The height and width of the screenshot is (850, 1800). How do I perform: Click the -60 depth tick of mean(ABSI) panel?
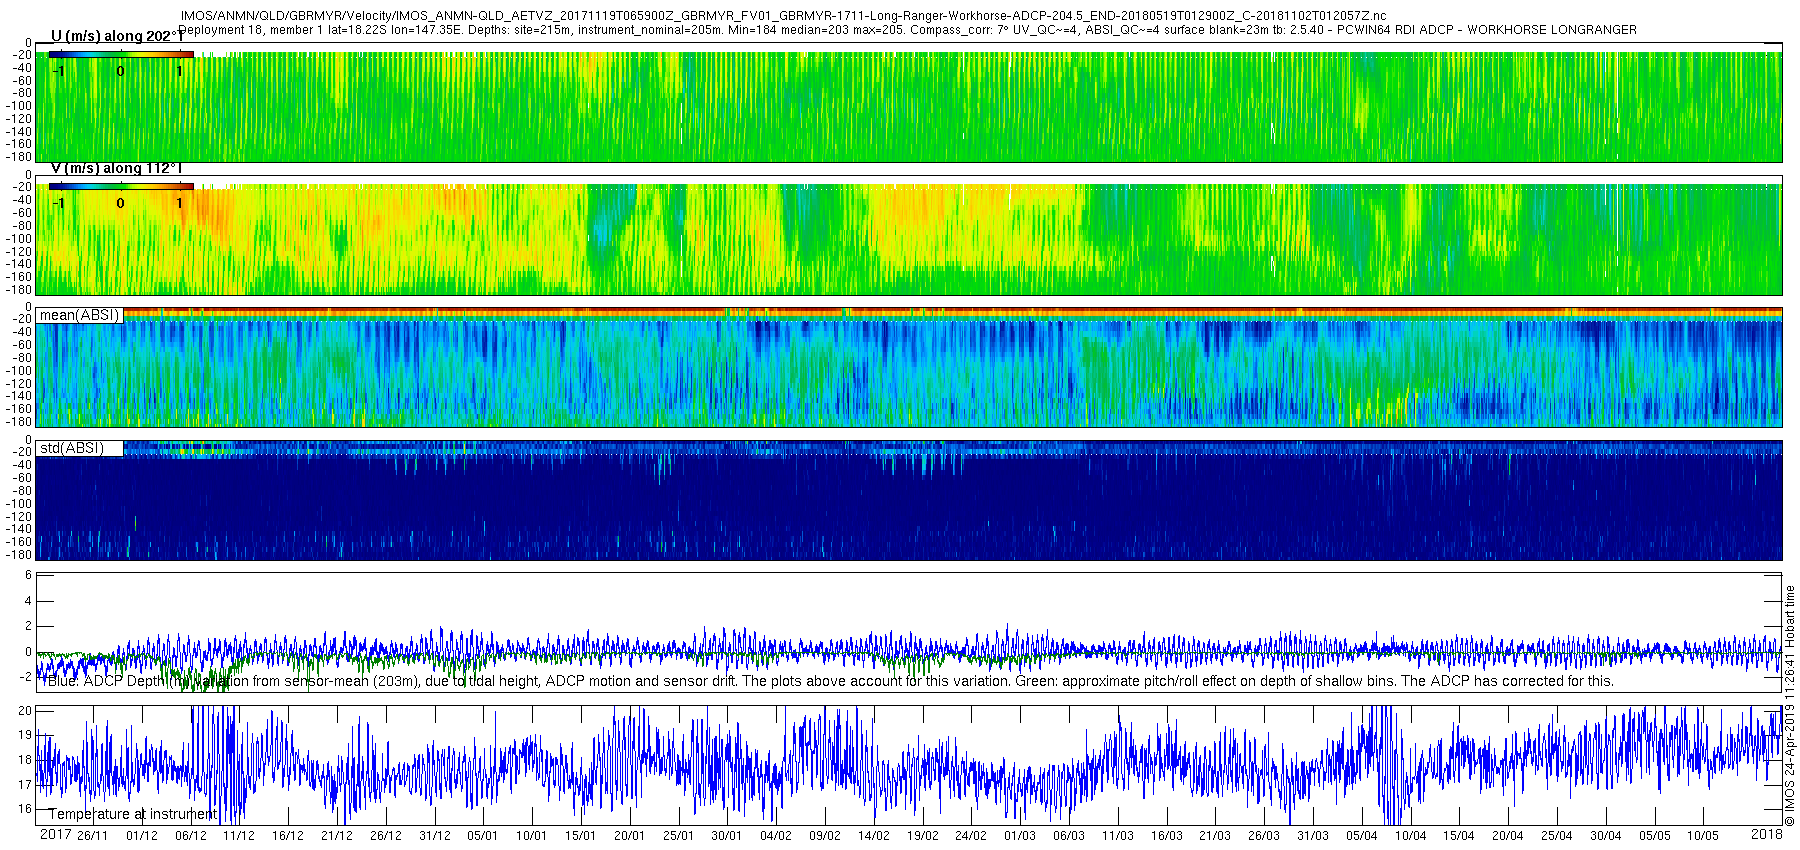[22, 346]
